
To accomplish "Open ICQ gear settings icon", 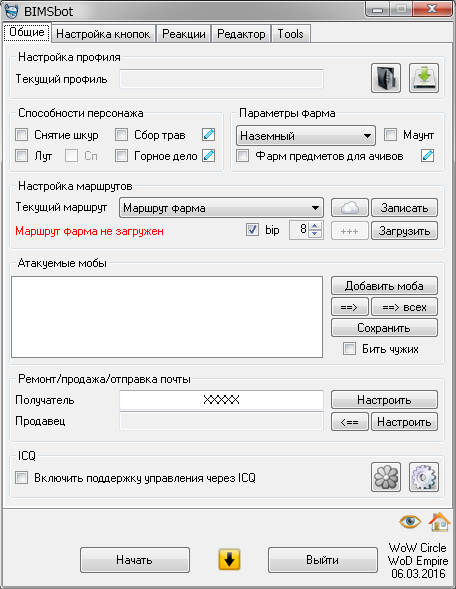I will pyautogui.click(x=424, y=477).
